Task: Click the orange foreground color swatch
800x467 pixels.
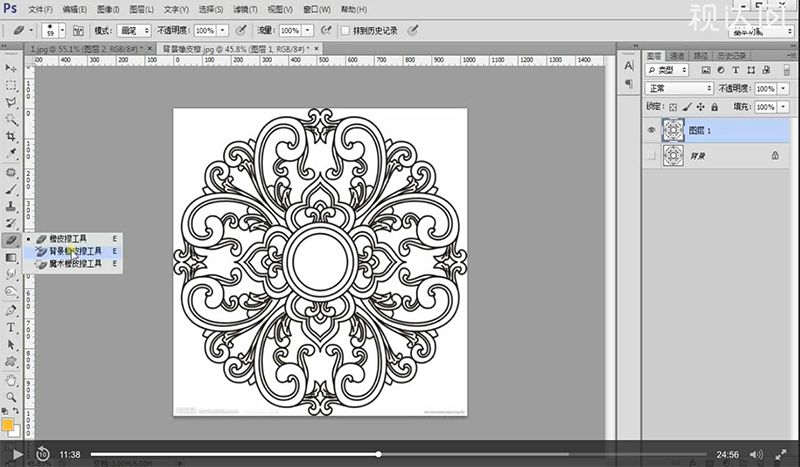Action: pos(7,424)
